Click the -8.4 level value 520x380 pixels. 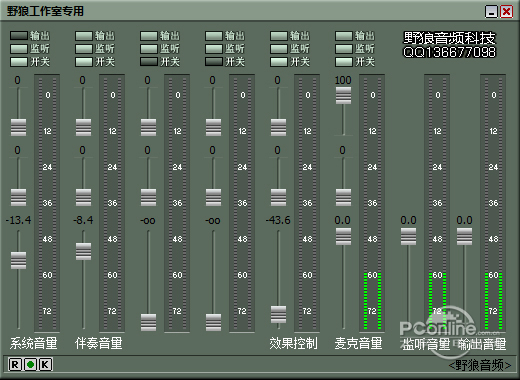coord(83,220)
